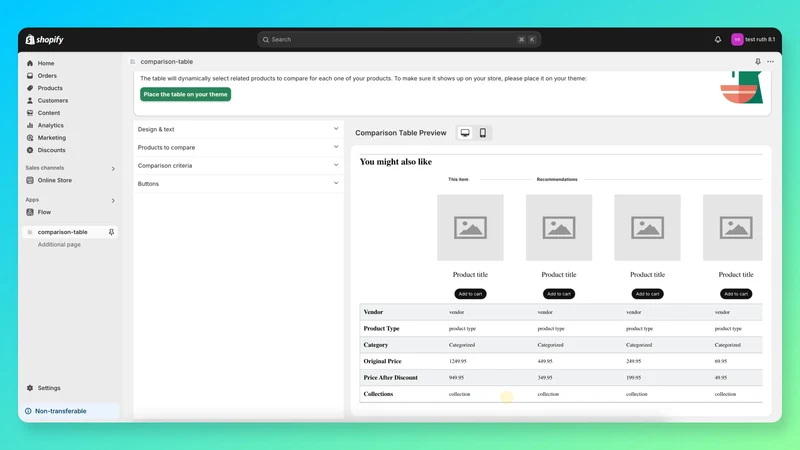Viewport: 800px width, 450px height.
Task: Switch the preview to mobile view
Action: [483, 133]
